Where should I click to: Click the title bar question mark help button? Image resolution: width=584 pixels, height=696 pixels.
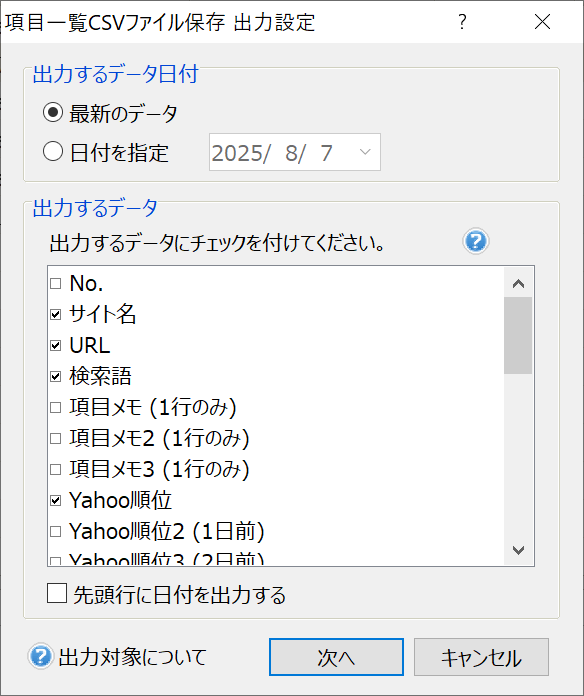coord(462,21)
